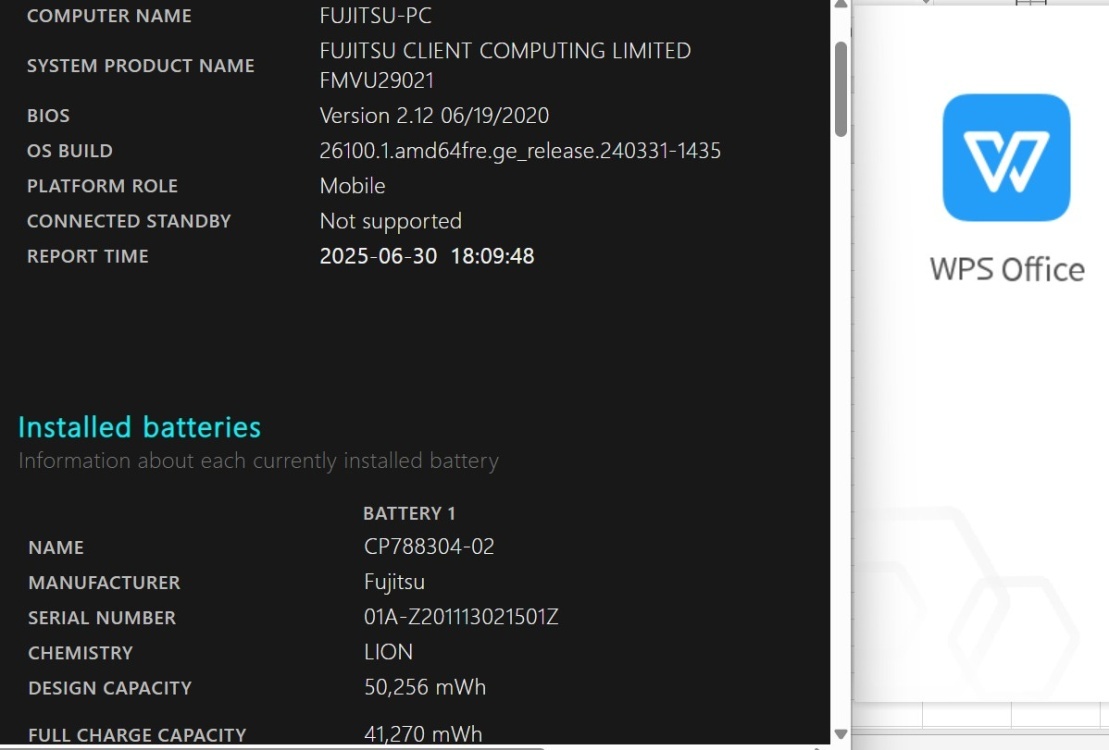Click the SYSTEM PRODUCT NAME label
1109x750 pixels.
[141, 66]
